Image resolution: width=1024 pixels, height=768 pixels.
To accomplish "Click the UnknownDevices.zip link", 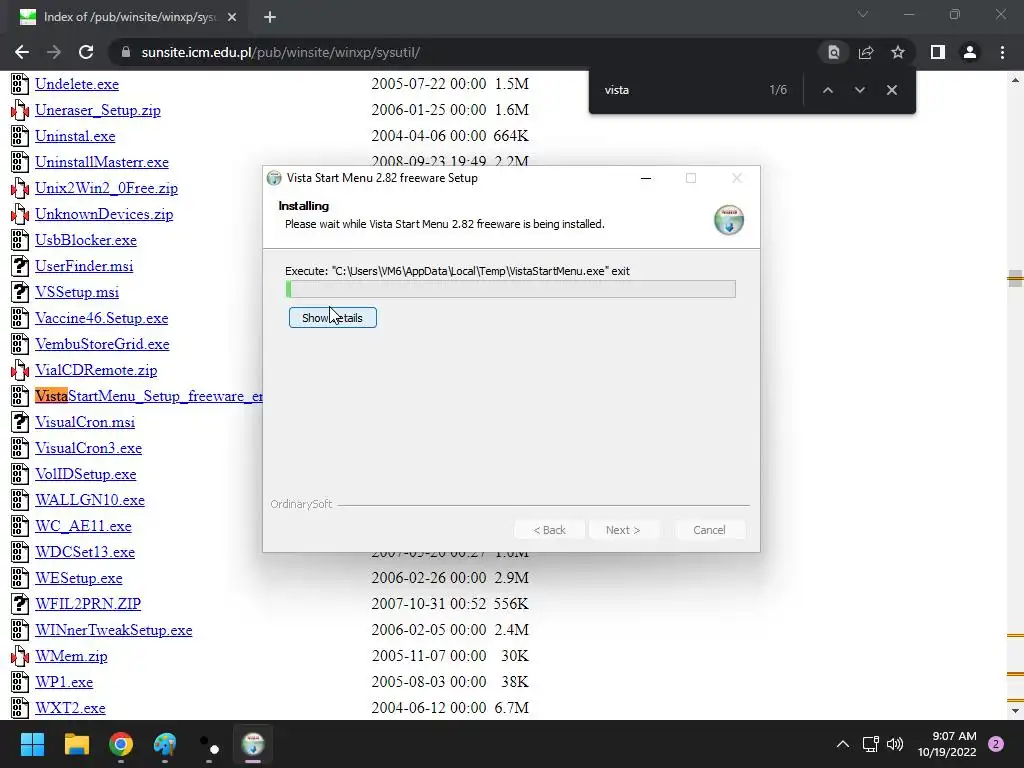I will point(104,214).
